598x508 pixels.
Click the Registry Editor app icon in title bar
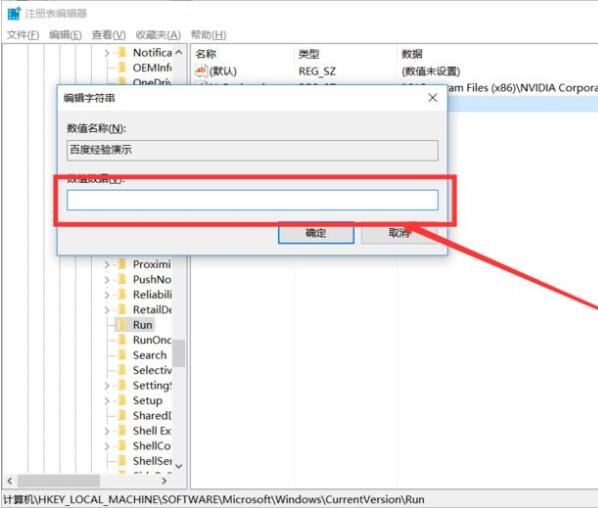point(14,13)
